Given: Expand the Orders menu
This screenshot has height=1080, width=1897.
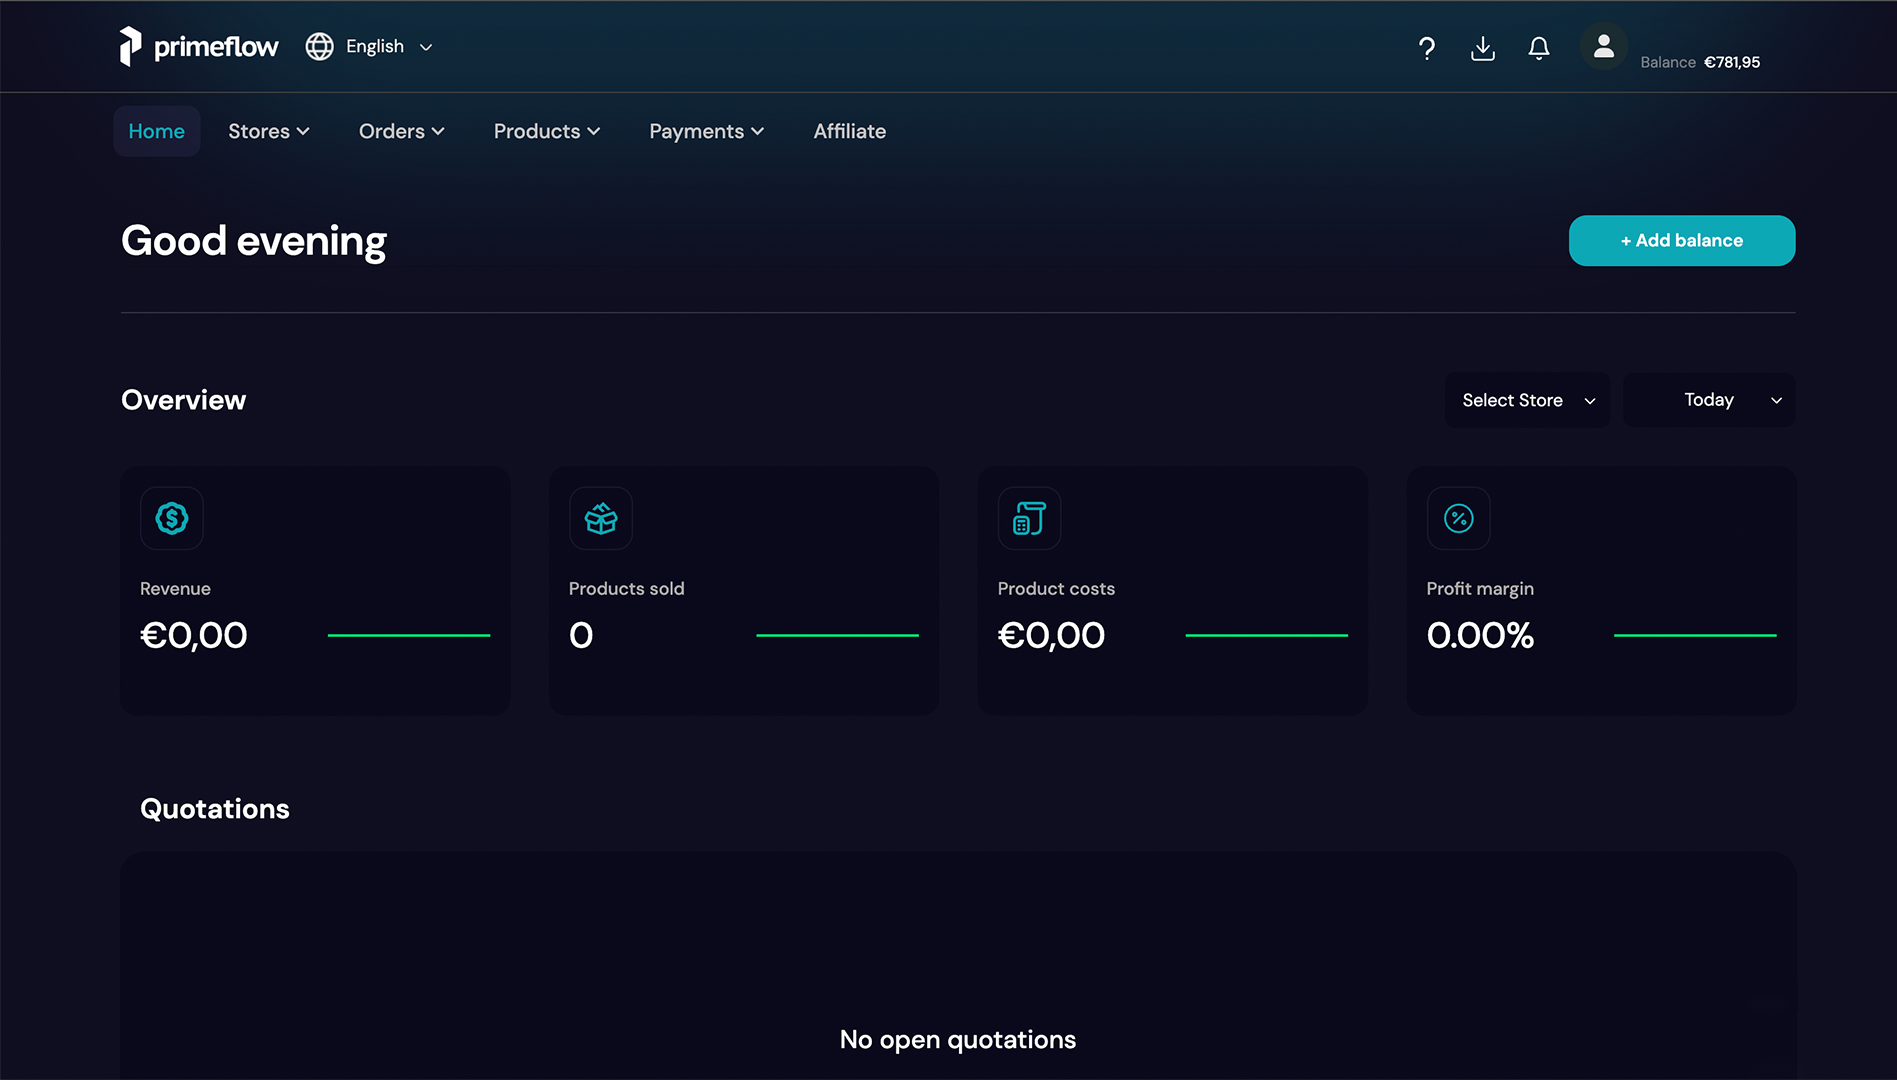Looking at the screenshot, I should (x=402, y=131).
